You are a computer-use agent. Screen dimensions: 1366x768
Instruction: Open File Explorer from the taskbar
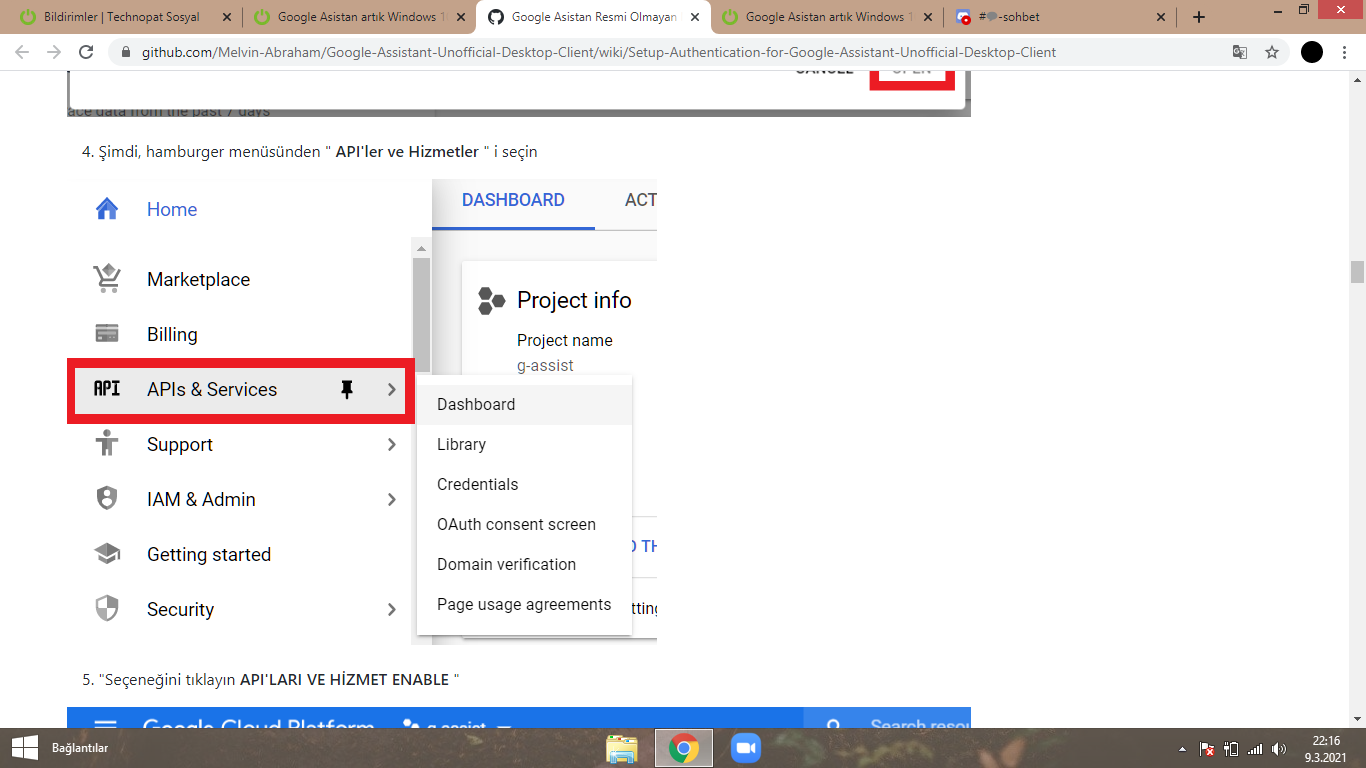point(621,748)
